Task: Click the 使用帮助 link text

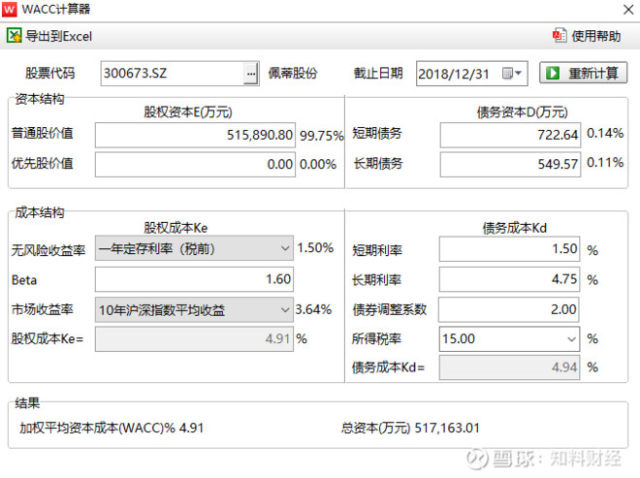Action: [596, 36]
